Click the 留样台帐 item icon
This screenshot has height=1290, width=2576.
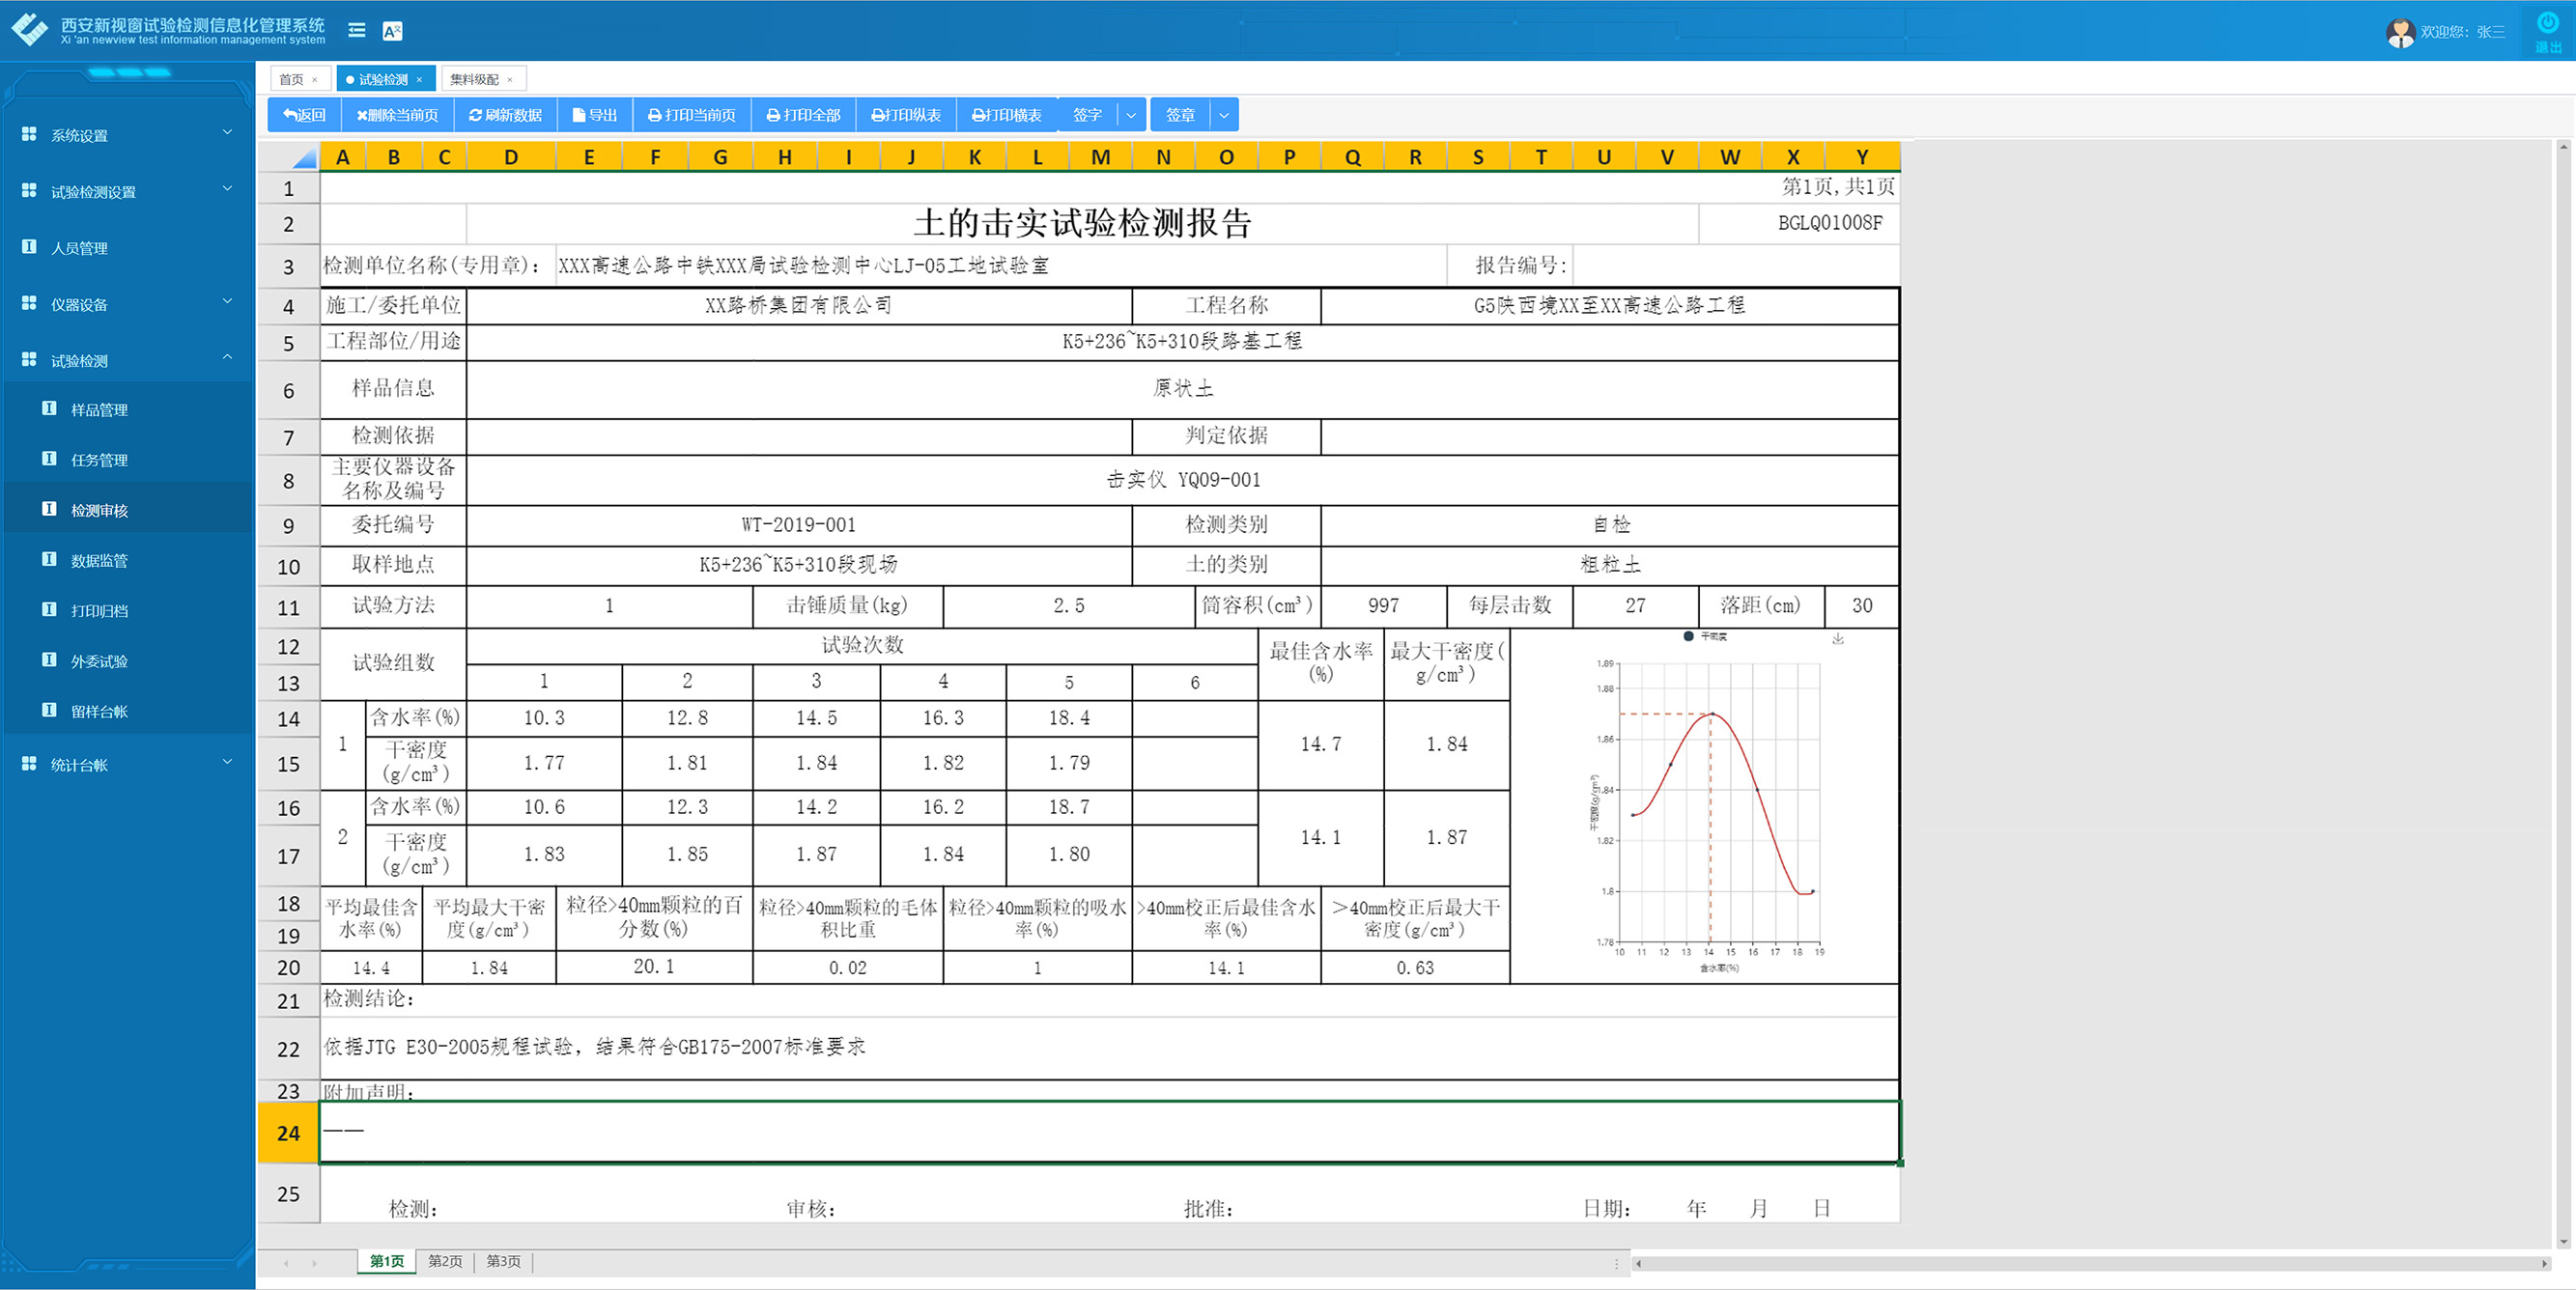pyautogui.click(x=49, y=710)
